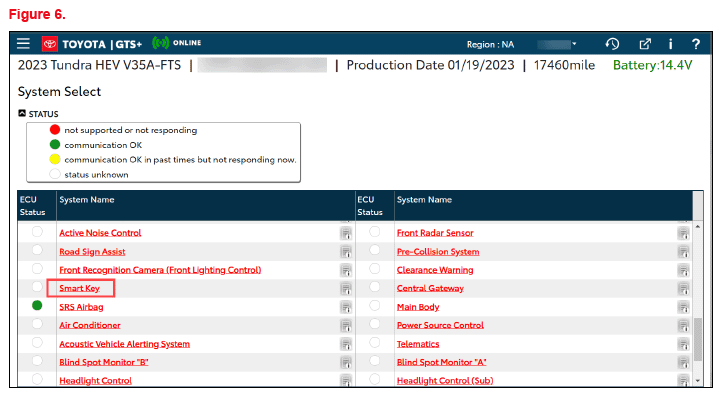Screen dimensions: 722x397
Task: Click the info icon for Blind Spot Monitor "A"
Action: click(x=683, y=362)
